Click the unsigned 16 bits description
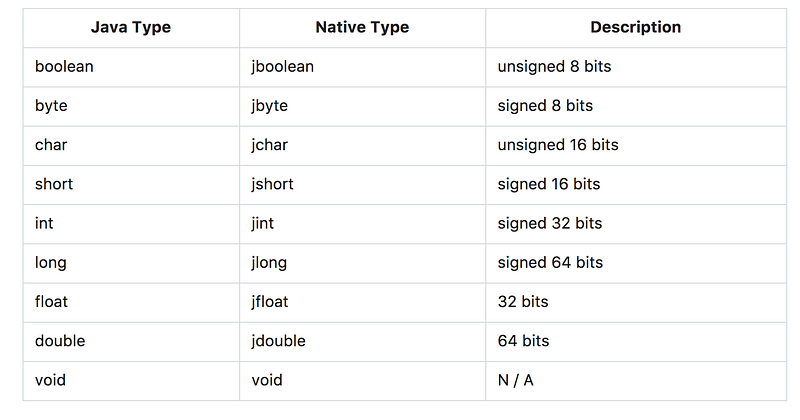Viewport: 800px width, 420px height. pyautogui.click(x=558, y=145)
